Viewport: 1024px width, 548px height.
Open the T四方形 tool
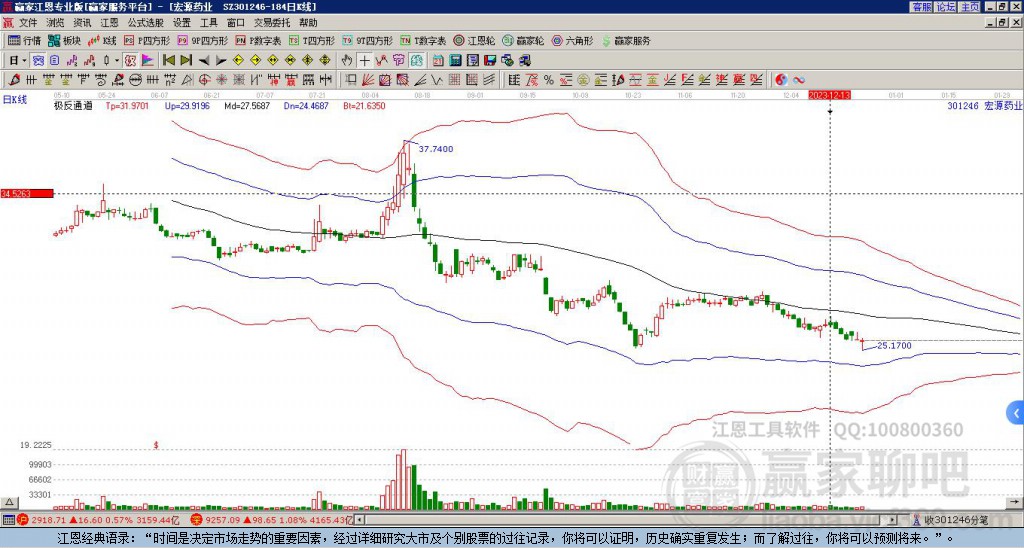pyautogui.click(x=312, y=40)
